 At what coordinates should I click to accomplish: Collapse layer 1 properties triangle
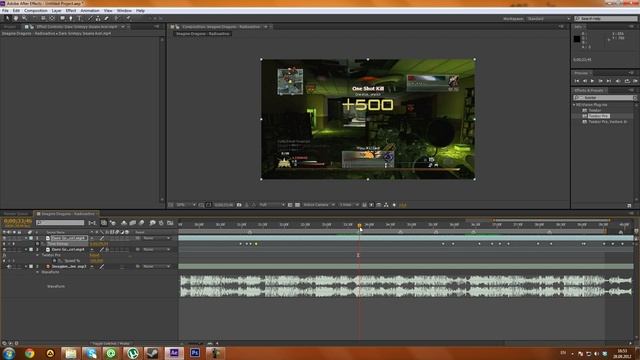pos(26,238)
